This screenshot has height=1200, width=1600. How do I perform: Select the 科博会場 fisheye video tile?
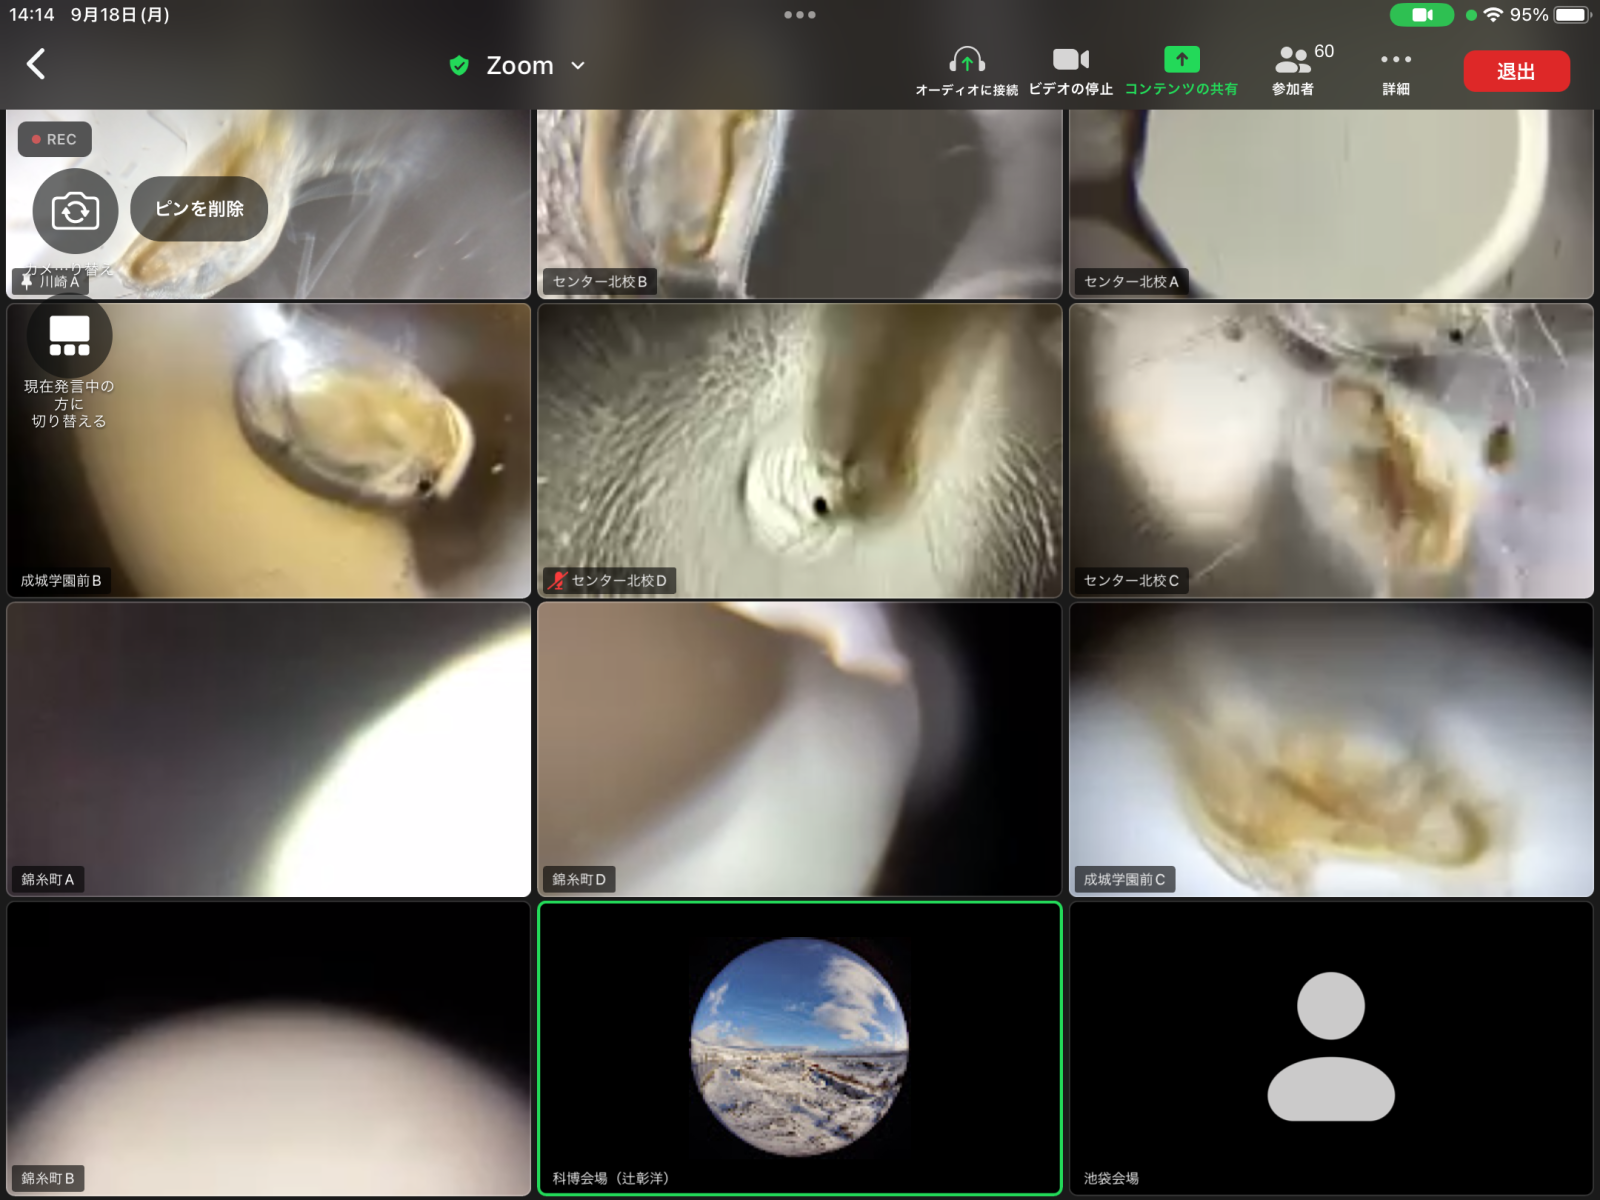click(x=799, y=1047)
